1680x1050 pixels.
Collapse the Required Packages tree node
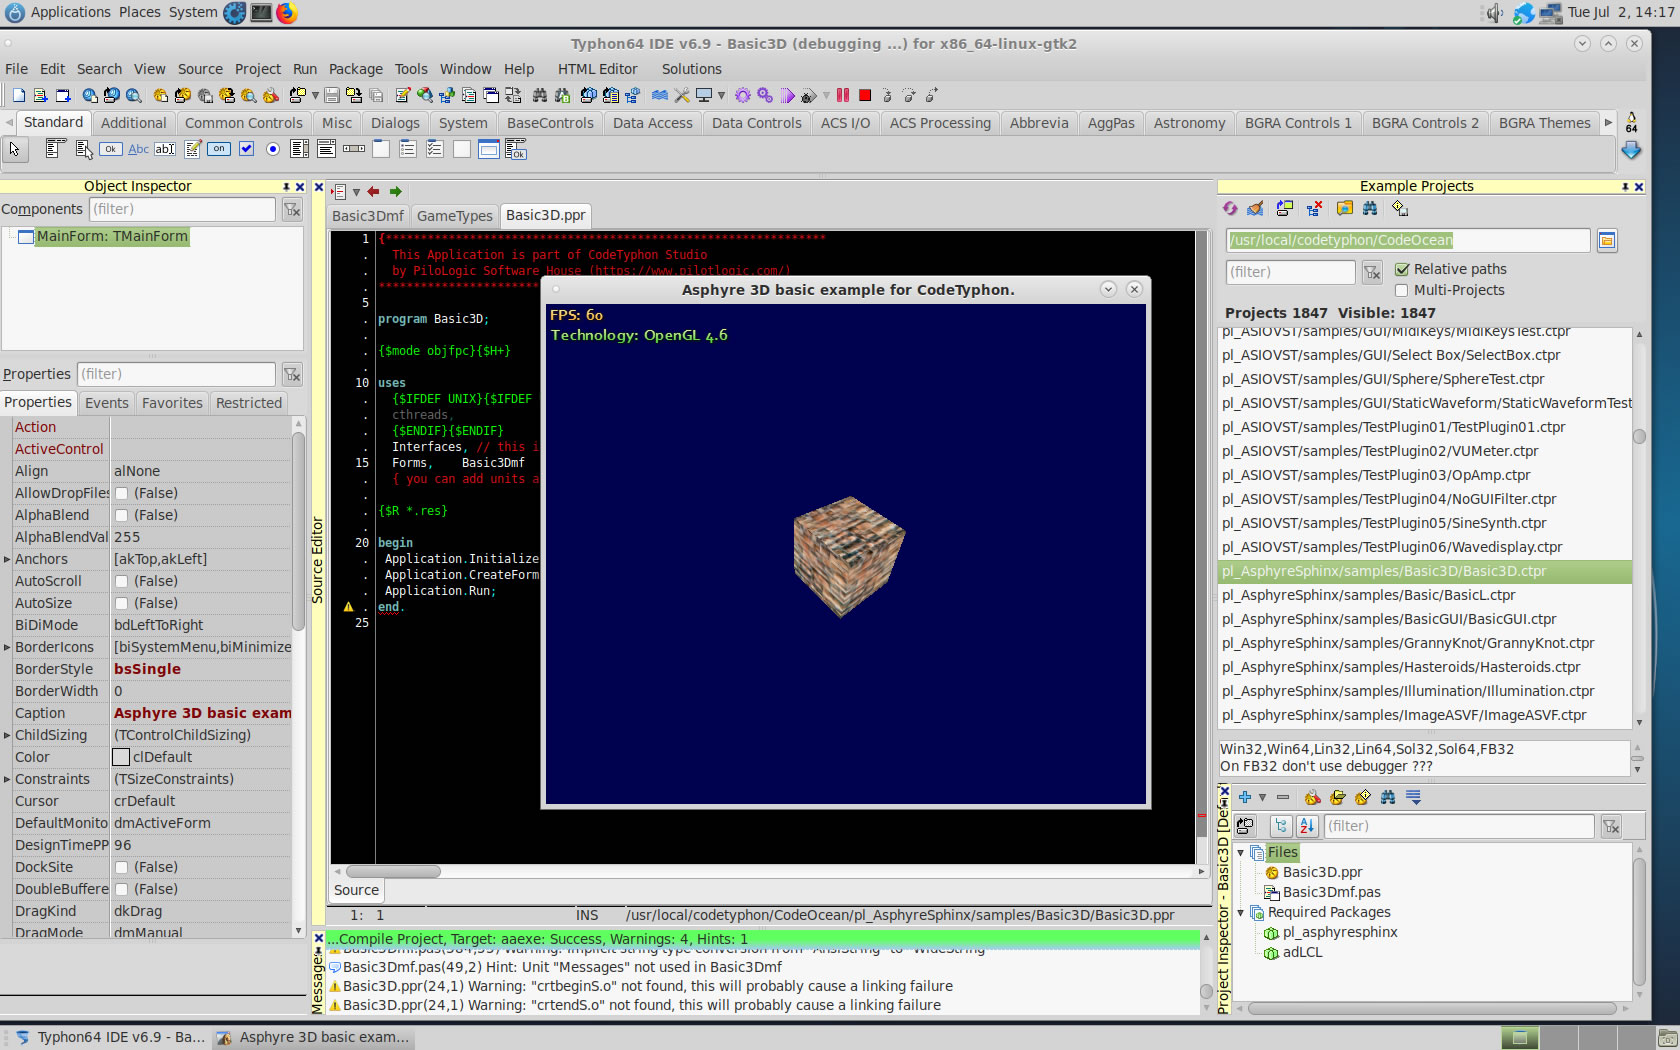[1241, 912]
